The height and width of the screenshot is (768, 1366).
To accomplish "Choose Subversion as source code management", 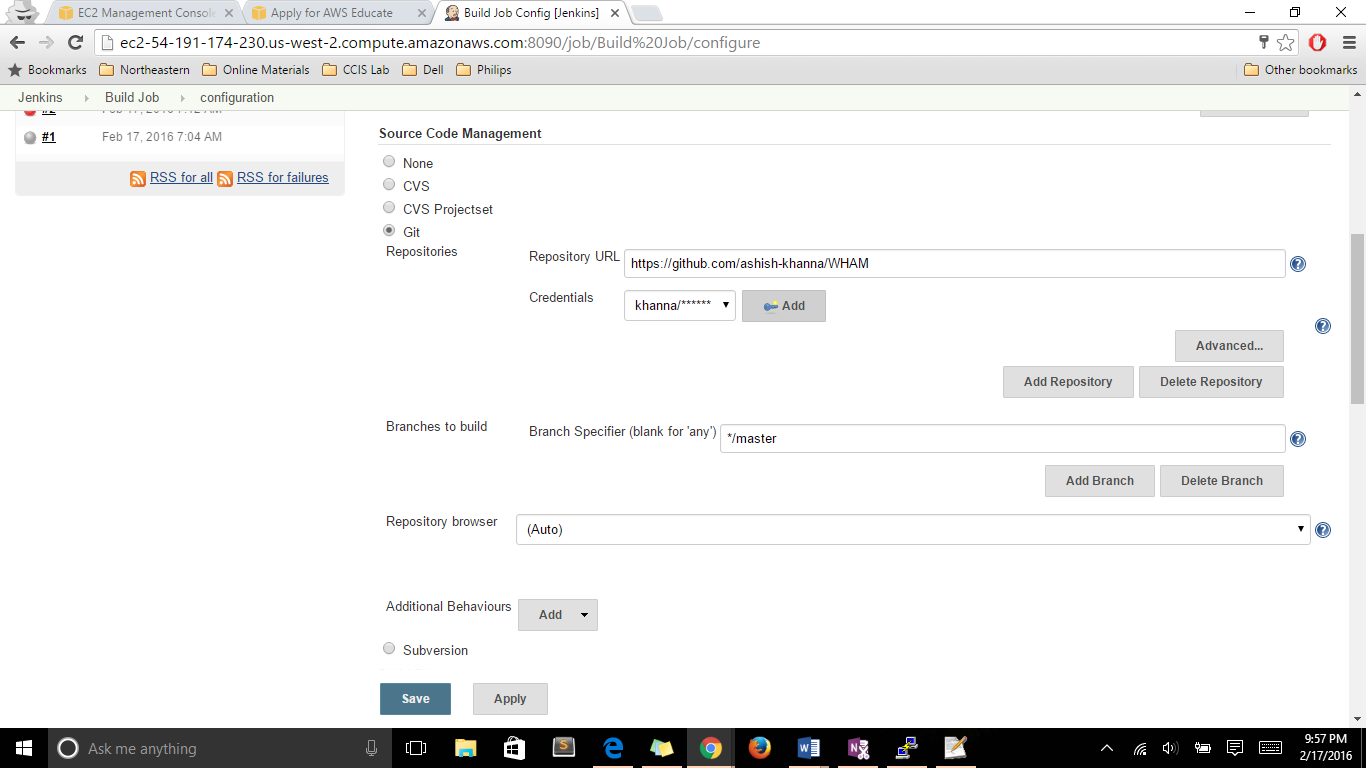I will coord(389,648).
